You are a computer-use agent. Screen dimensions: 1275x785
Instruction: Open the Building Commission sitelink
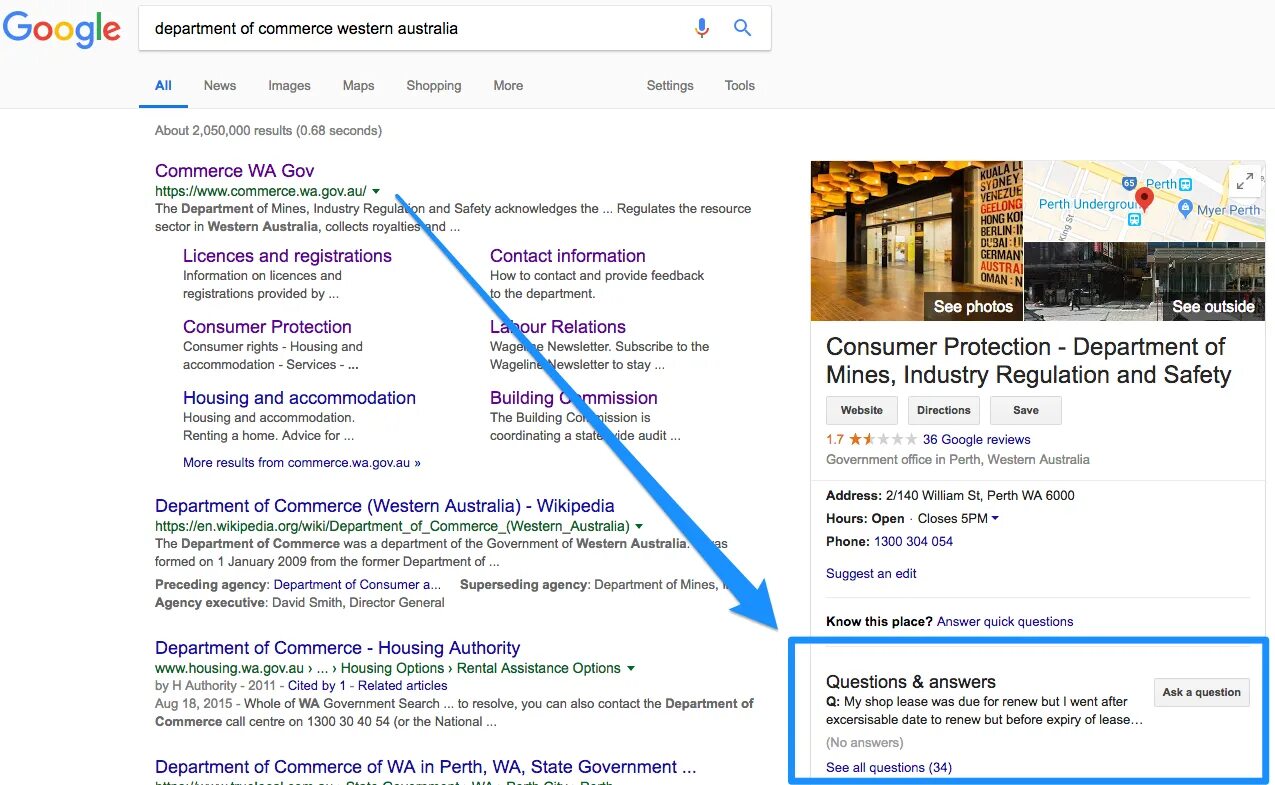click(x=574, y=398)
